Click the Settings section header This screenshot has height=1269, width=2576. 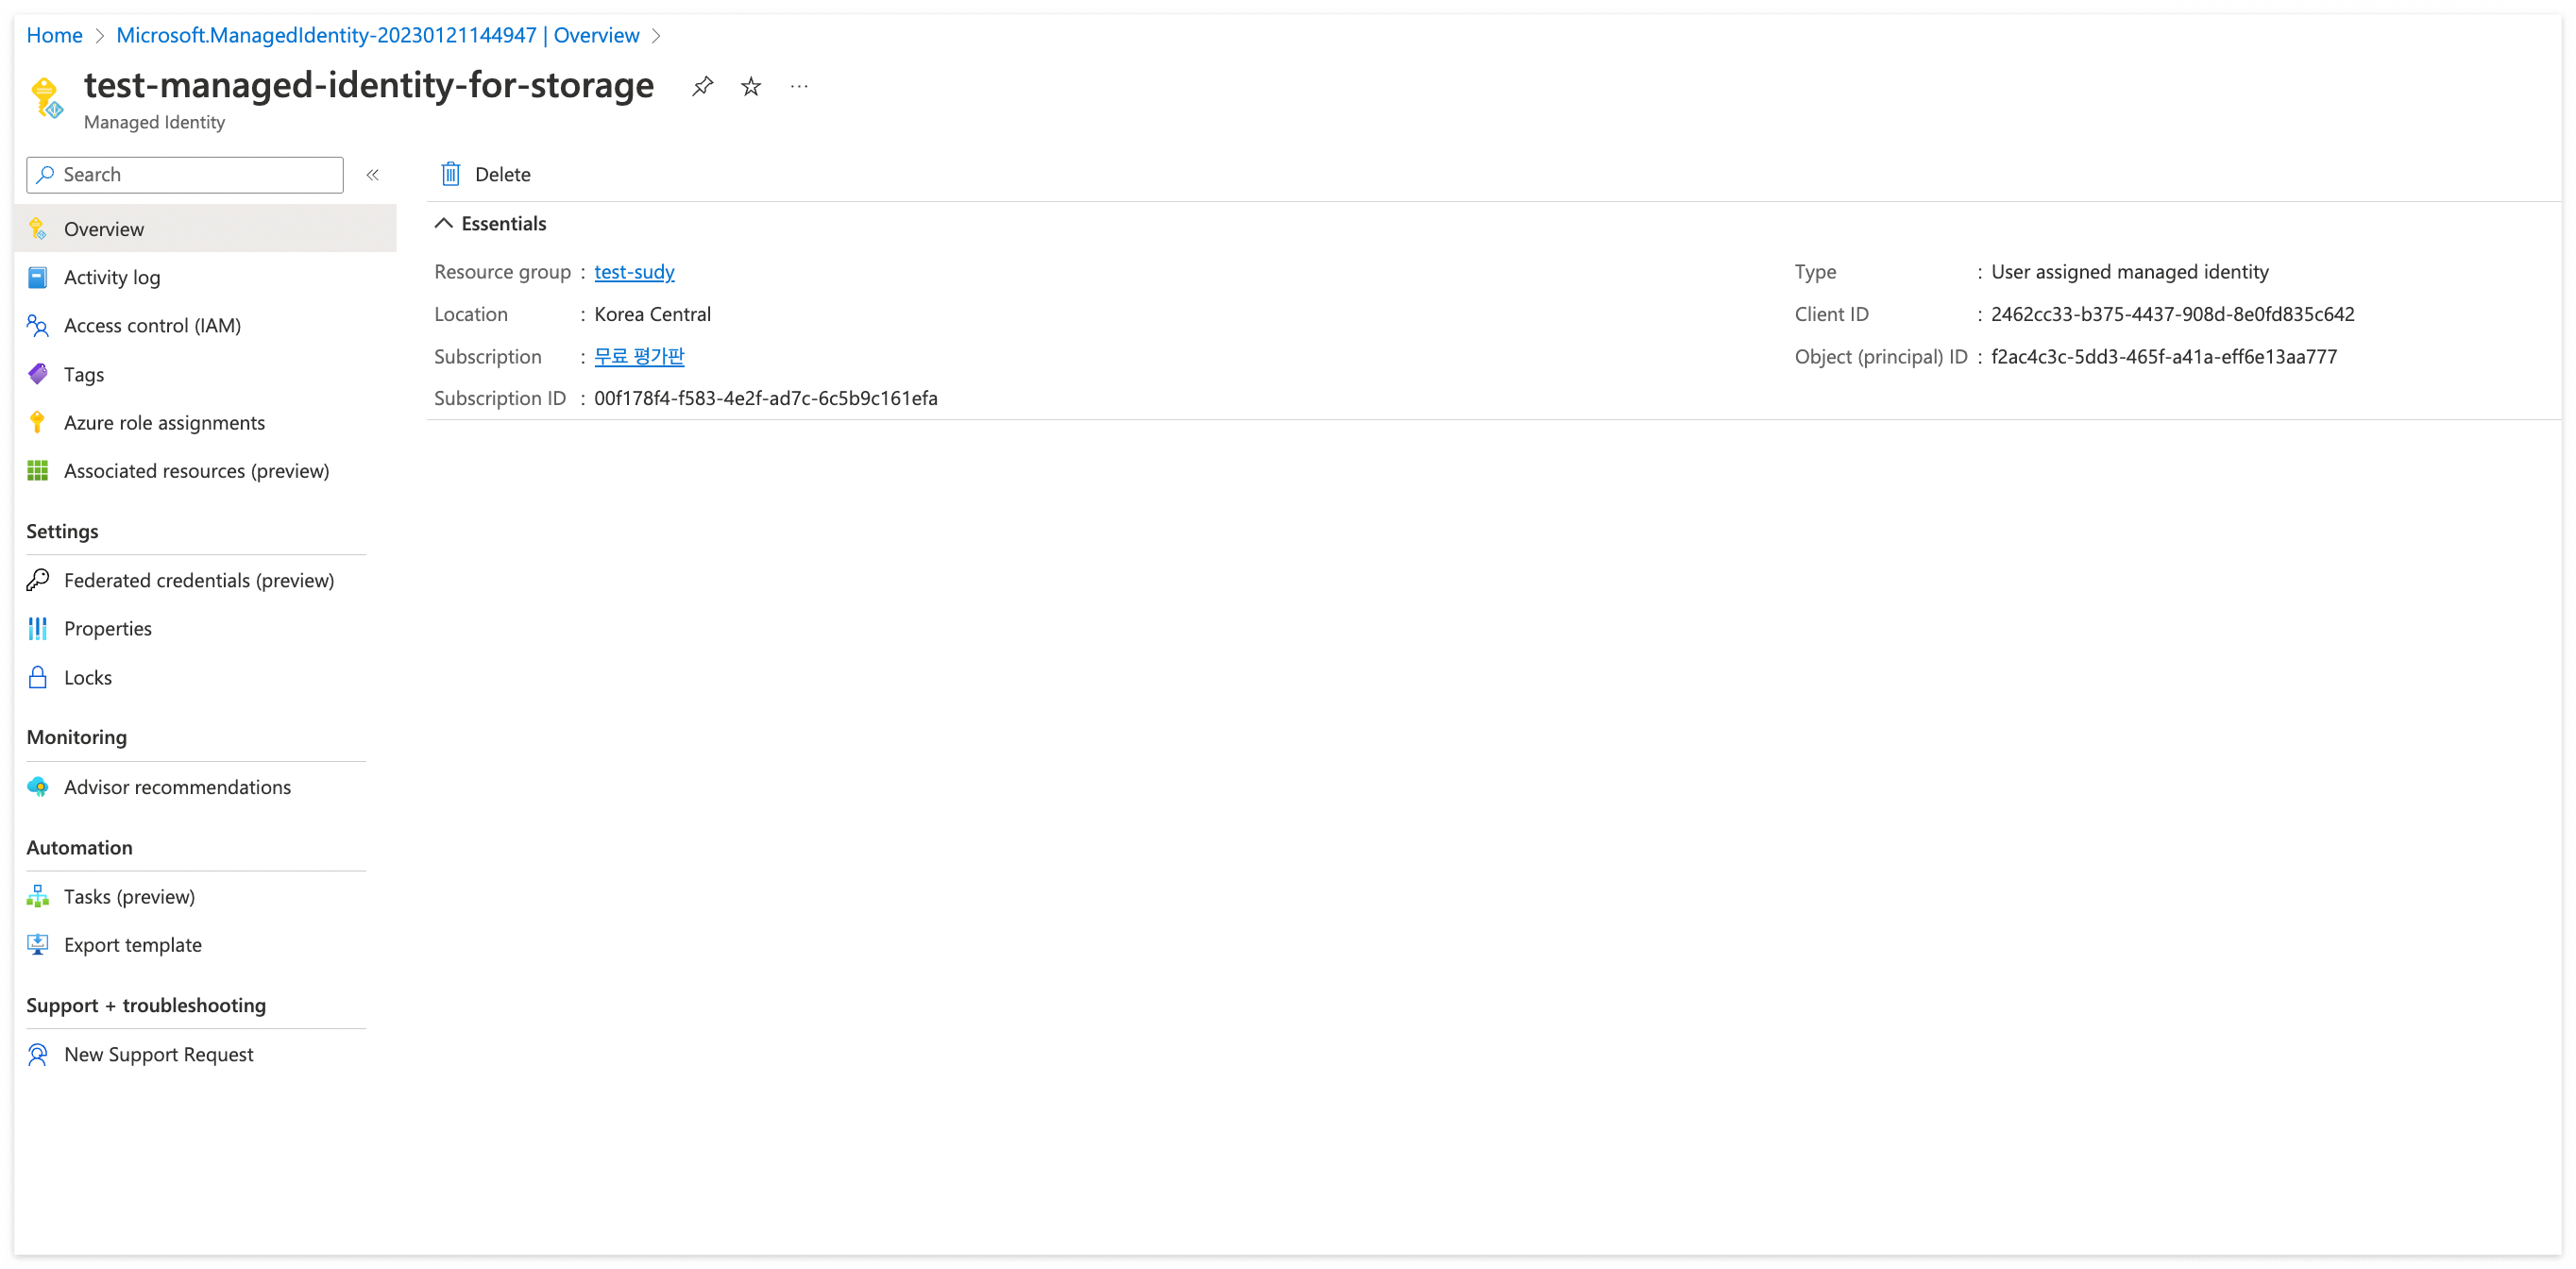[62, 531]
